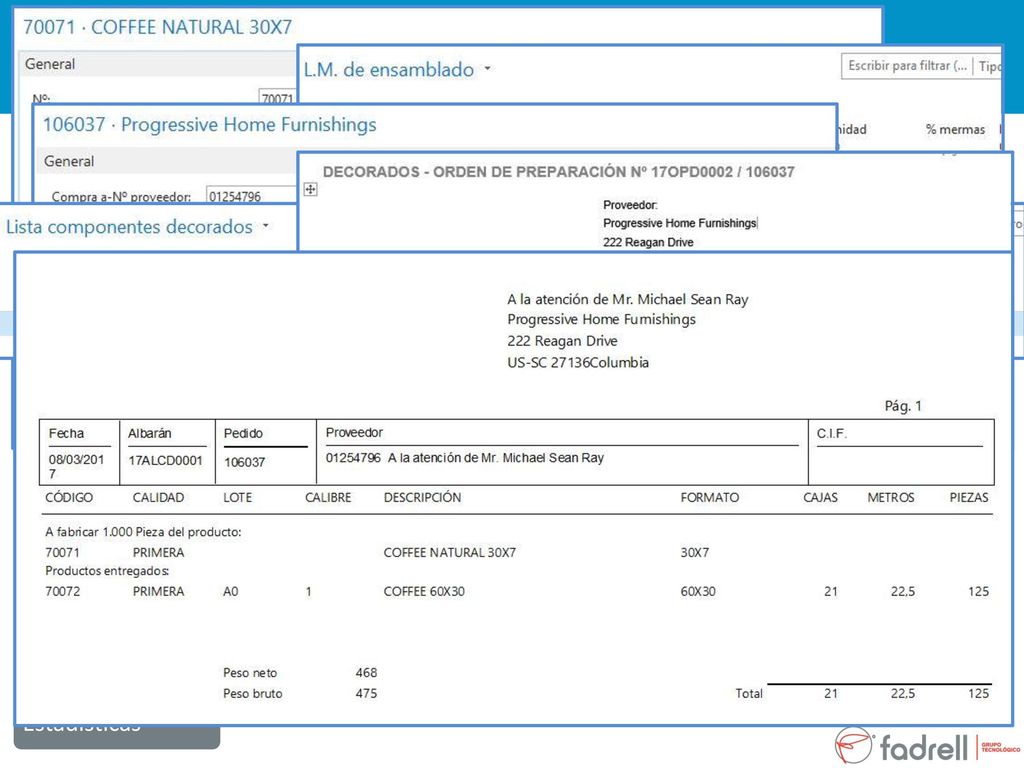Click the table move handle icon

click(310, 189)
